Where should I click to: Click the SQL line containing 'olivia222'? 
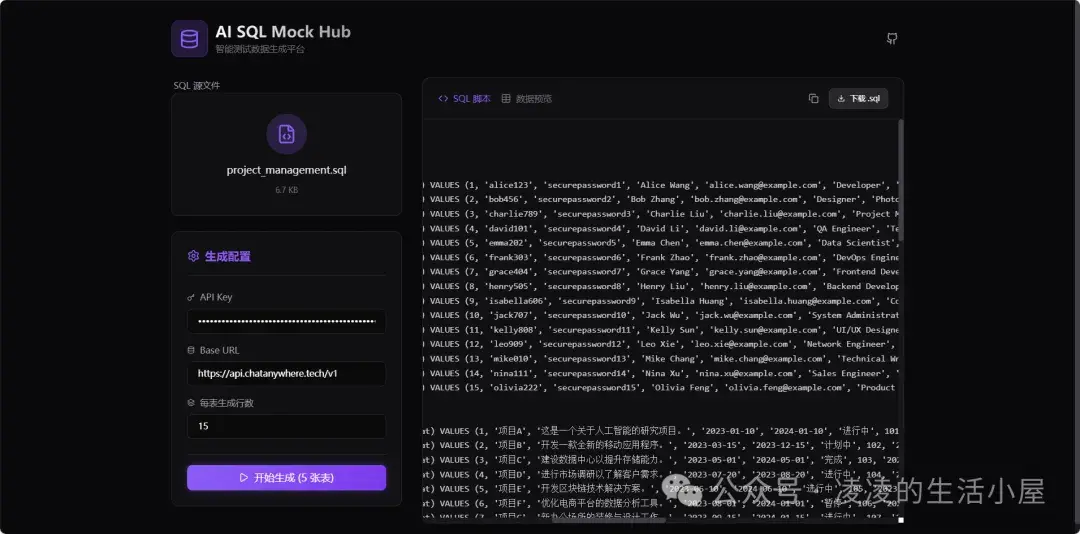point(660,387)
